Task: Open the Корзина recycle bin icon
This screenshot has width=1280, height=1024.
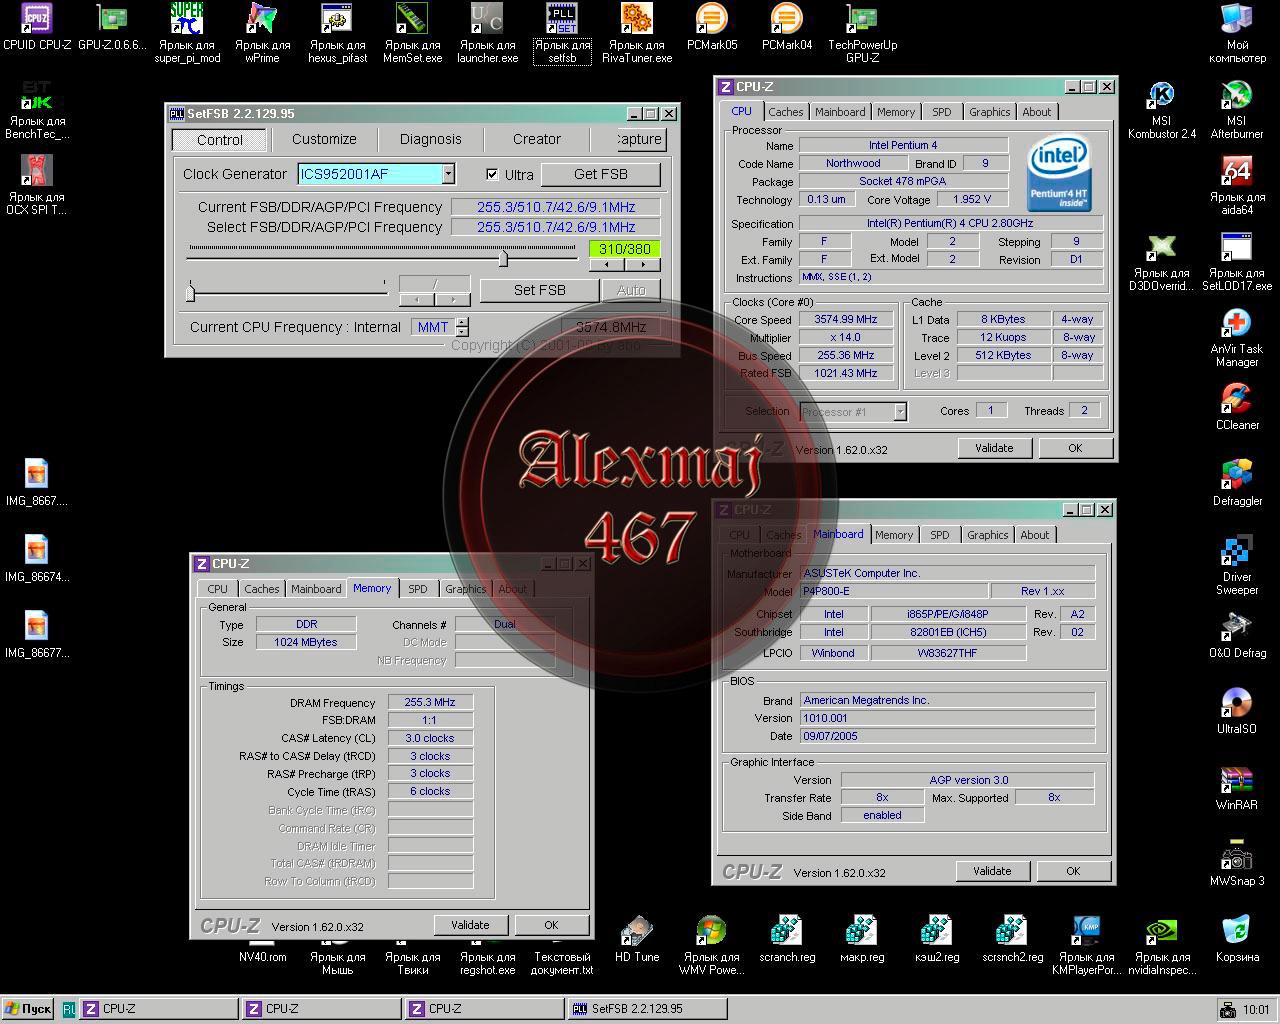Action: pyautogui.click(x=1237, y=931)
